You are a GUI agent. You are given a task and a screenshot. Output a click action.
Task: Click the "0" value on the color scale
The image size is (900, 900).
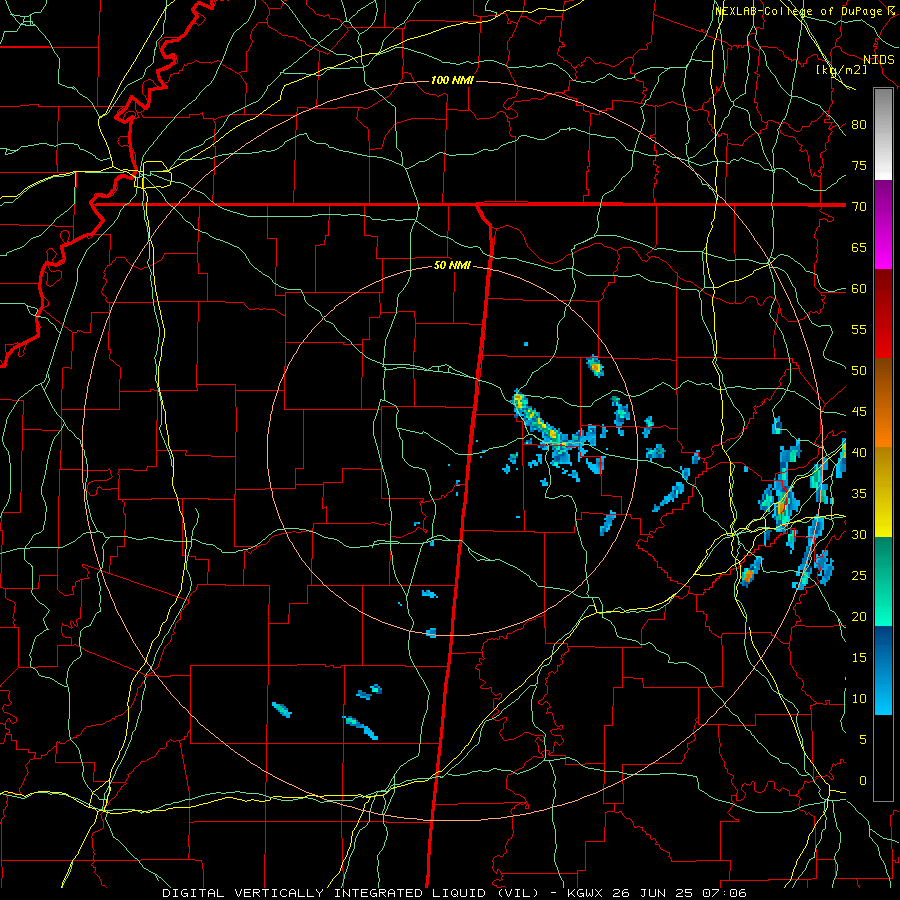pyautogui.click(x=863, y=781)
